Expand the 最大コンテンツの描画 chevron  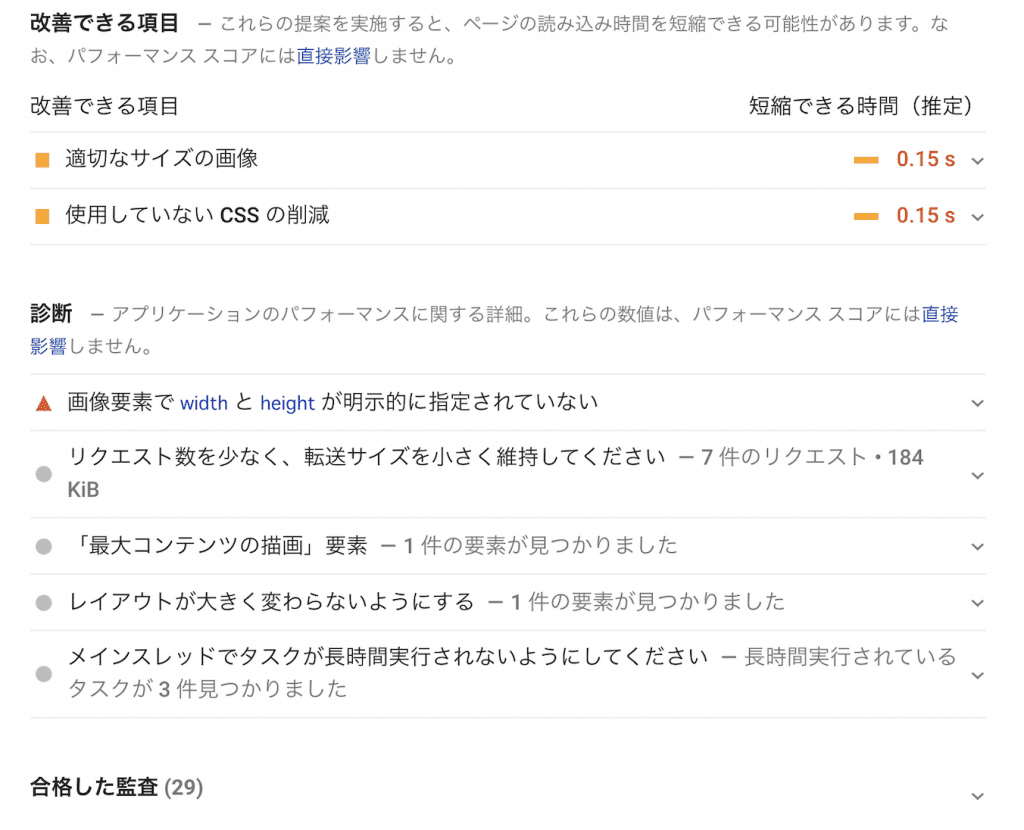(977, 547)
